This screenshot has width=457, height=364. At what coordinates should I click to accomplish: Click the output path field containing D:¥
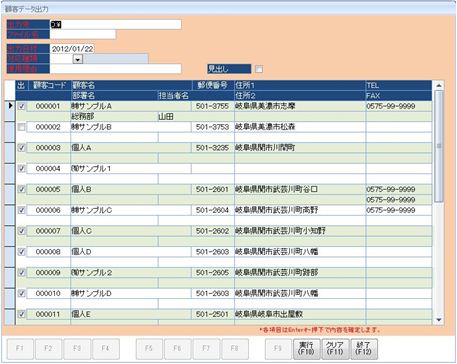(115, 24)
